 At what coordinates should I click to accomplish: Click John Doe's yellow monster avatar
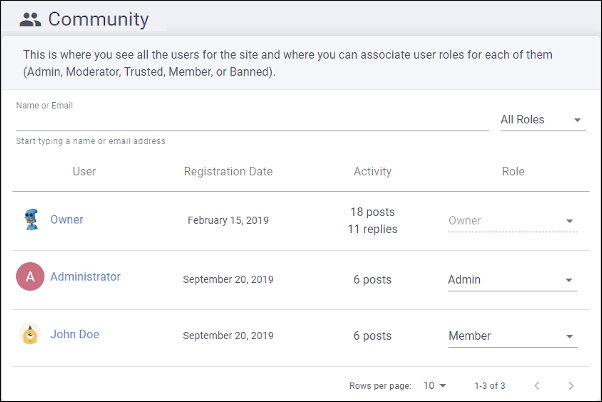coord(30,334)
